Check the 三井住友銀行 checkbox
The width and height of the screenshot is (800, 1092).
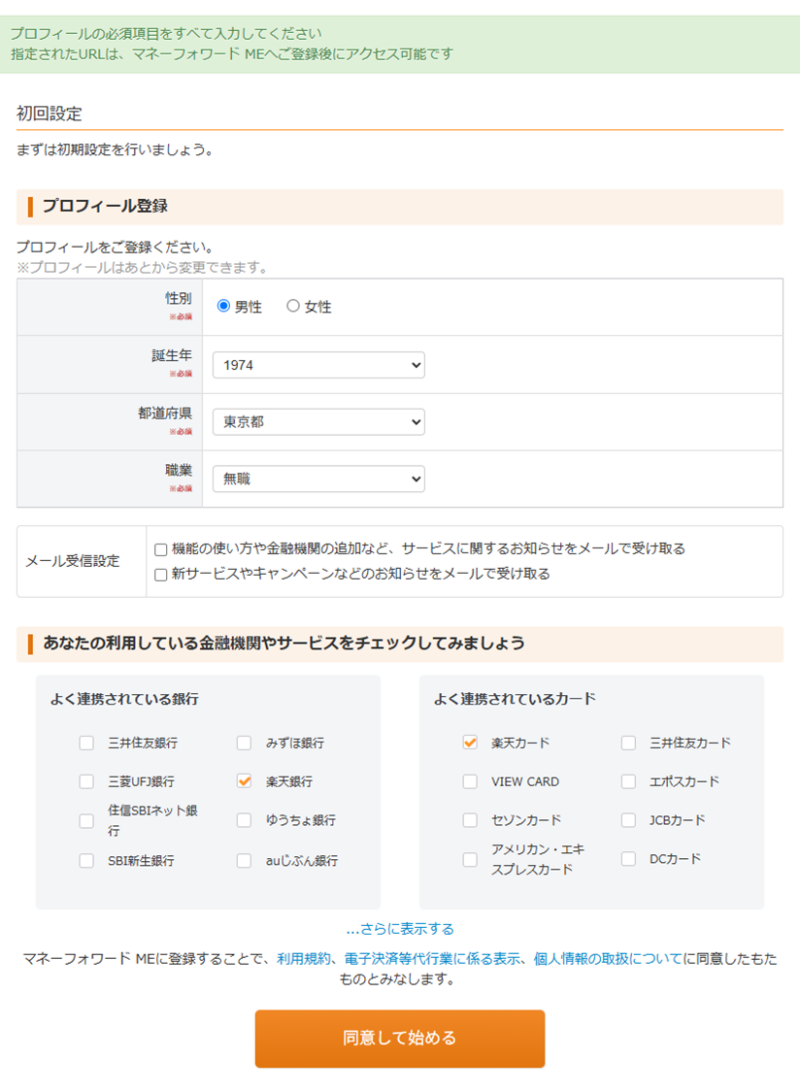click(x=86, y=743)
